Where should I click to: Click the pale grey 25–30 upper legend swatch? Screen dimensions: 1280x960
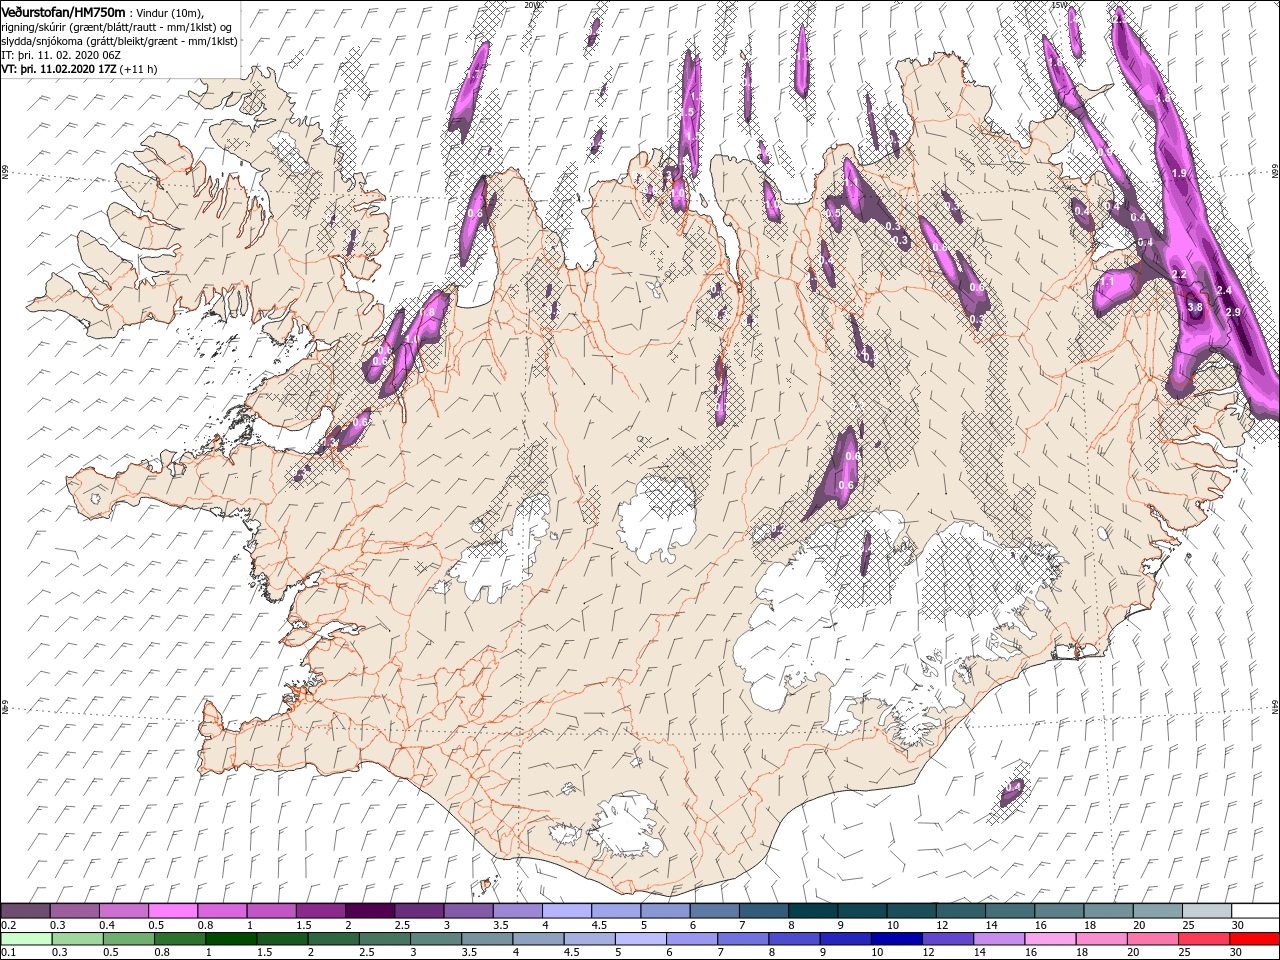pyautogui.click(x=1206, y=911)
